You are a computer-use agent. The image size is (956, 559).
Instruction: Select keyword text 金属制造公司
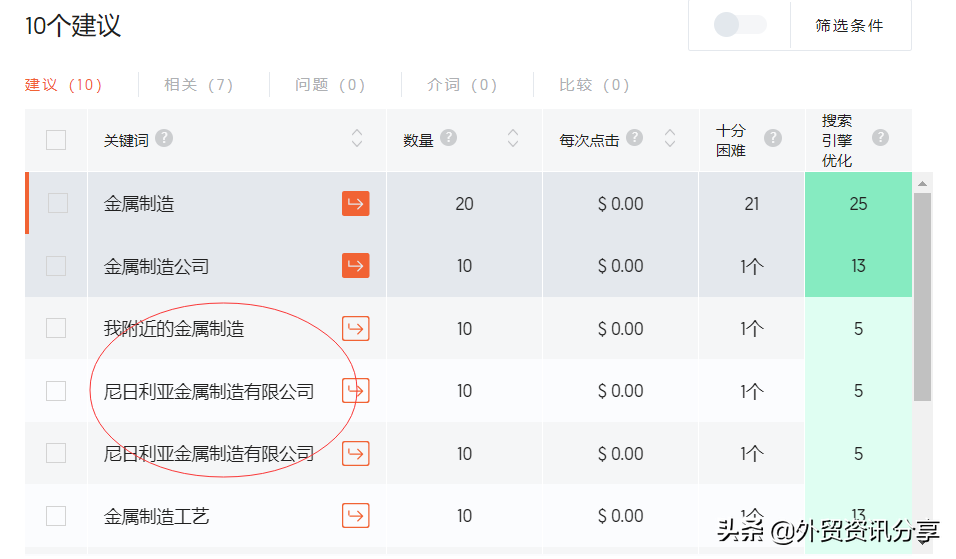point(156,266)
